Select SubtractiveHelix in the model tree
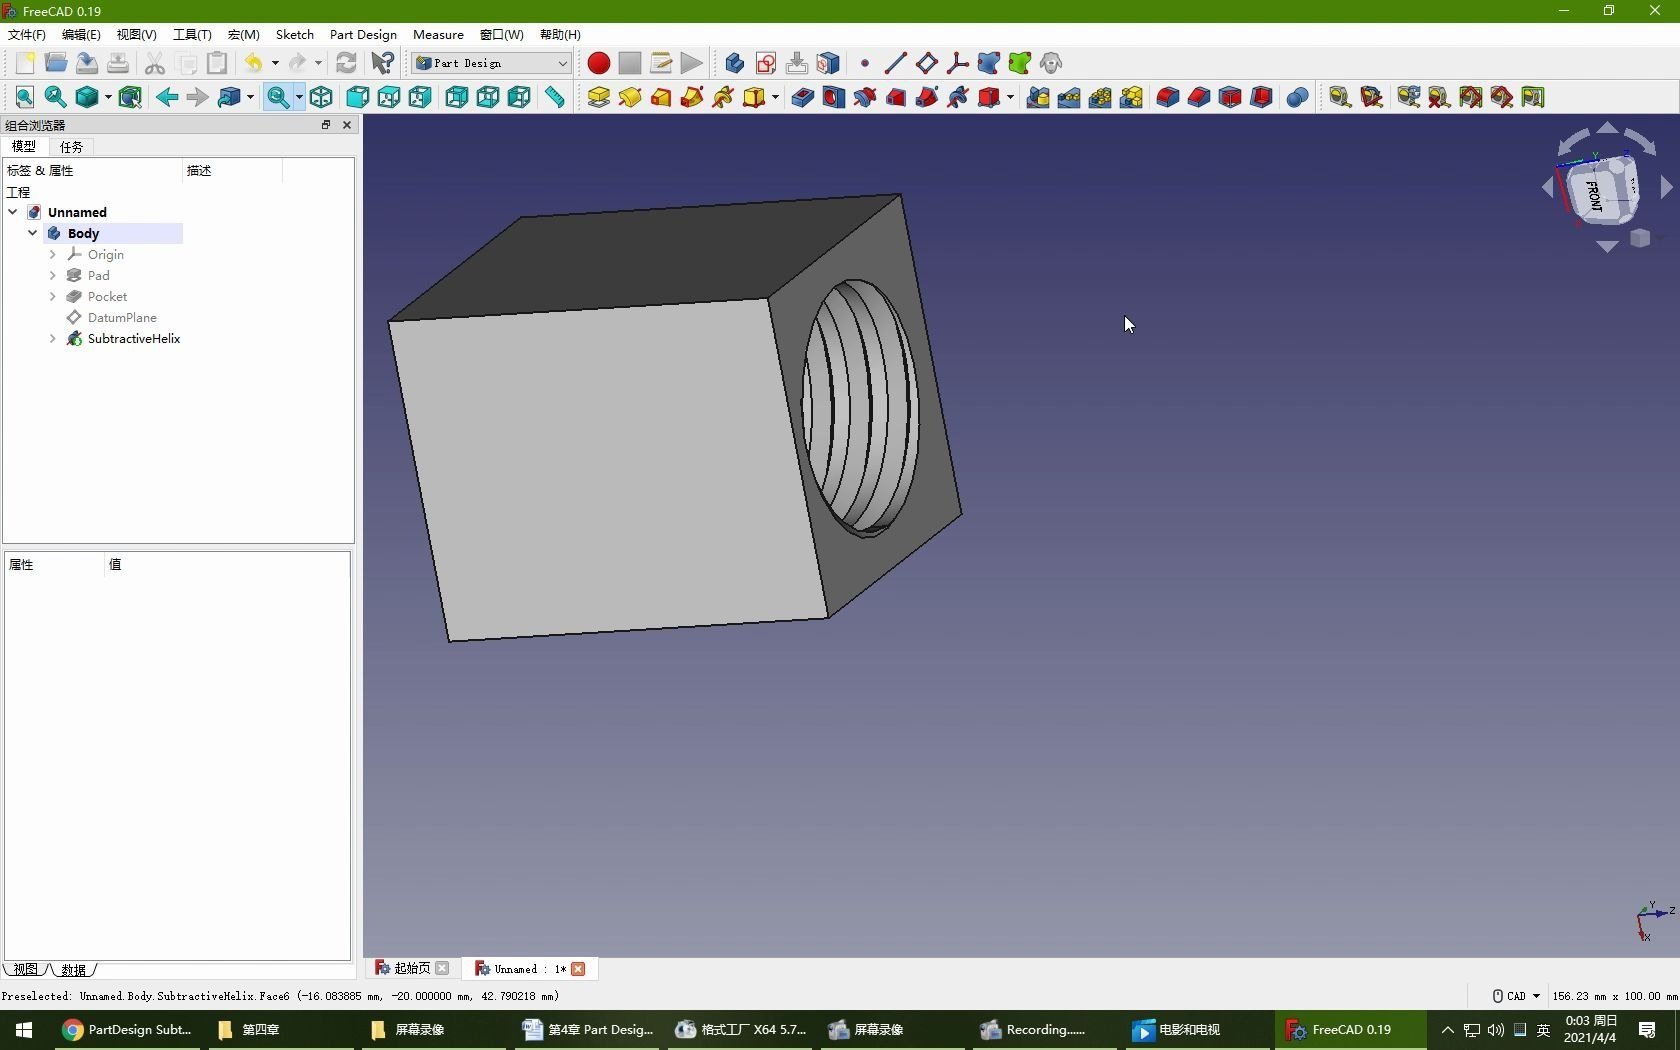The height and width of the screenshot is (1050, 1680). click(x=135, y=339)
